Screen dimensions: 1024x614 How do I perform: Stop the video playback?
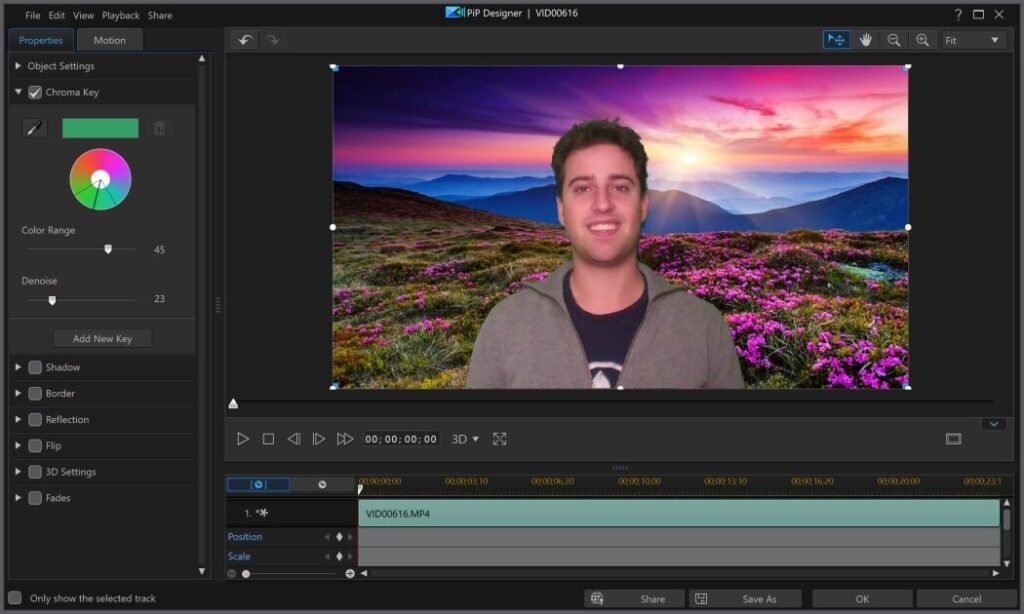point(268,439)
